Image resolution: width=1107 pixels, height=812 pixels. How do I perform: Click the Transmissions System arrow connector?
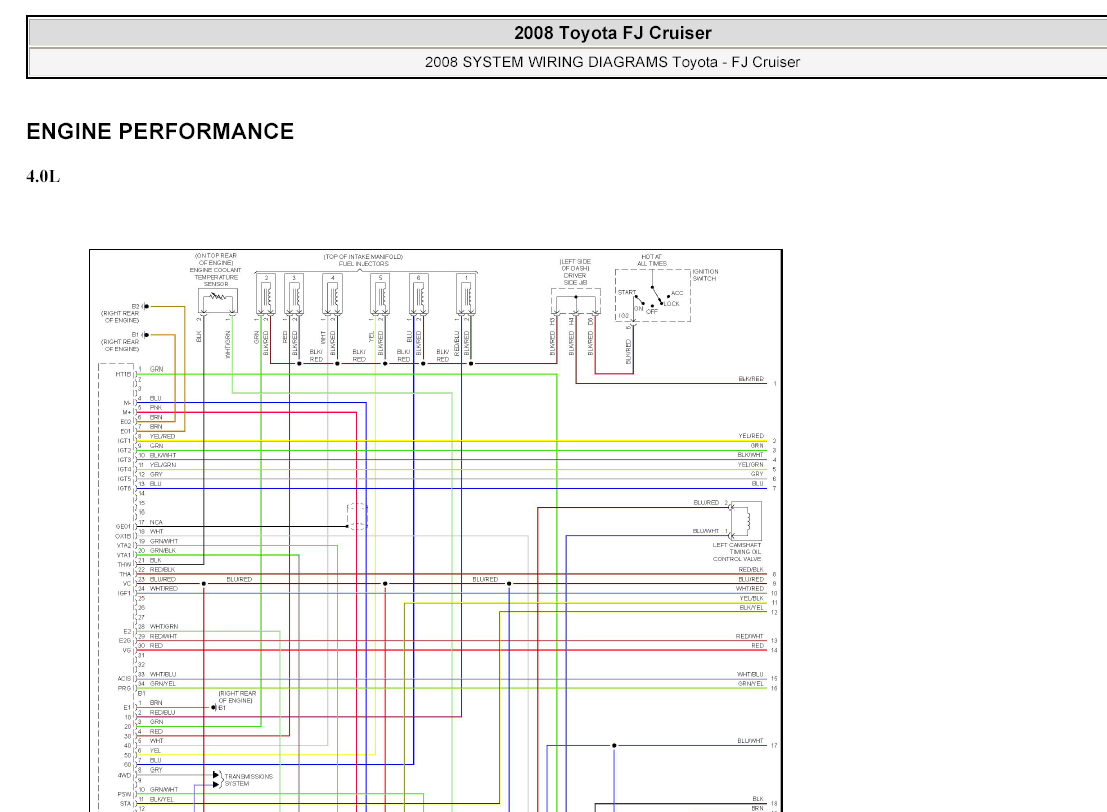click(x=217, y=780)
